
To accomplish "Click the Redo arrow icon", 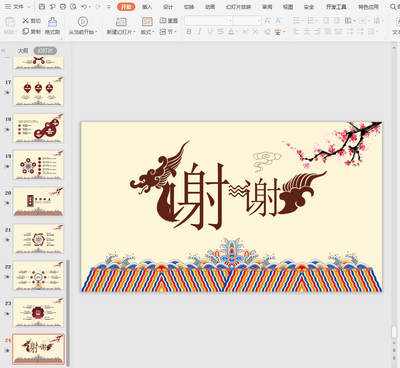I will tap(98, 7).
